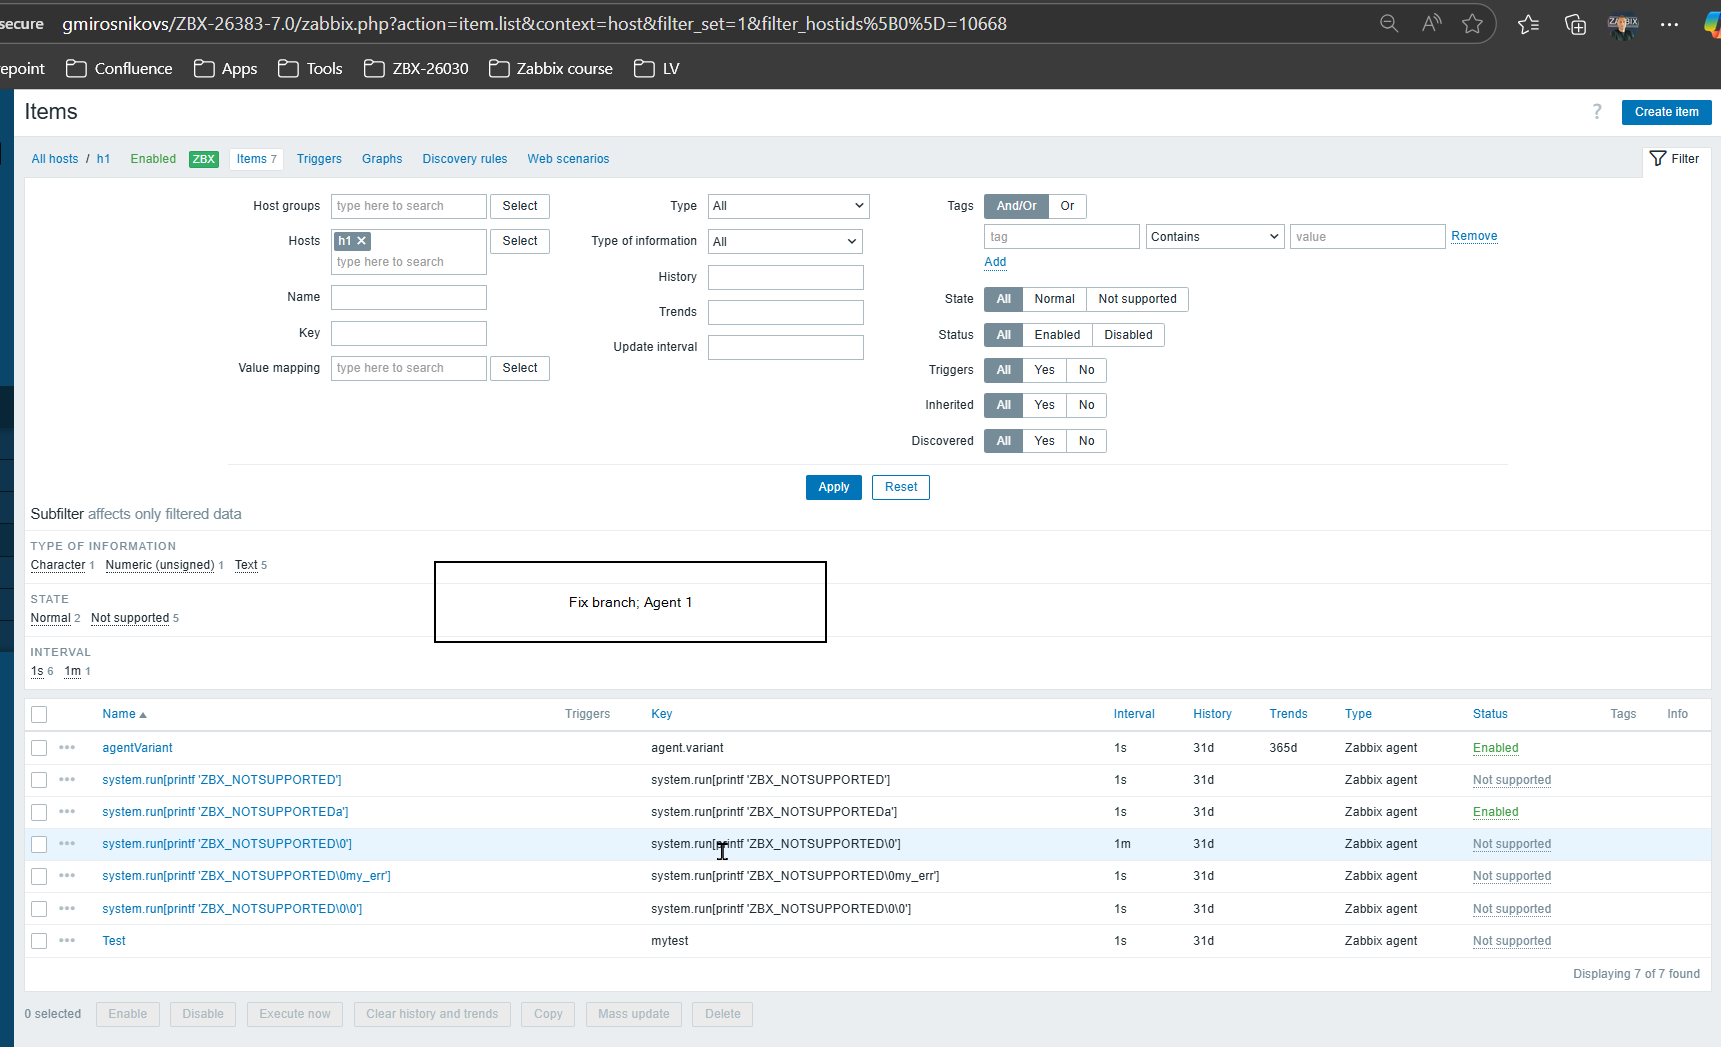Open the Type of information dropdown
This screenshot has height=1047, width=1721.
[x=784, y=242]
